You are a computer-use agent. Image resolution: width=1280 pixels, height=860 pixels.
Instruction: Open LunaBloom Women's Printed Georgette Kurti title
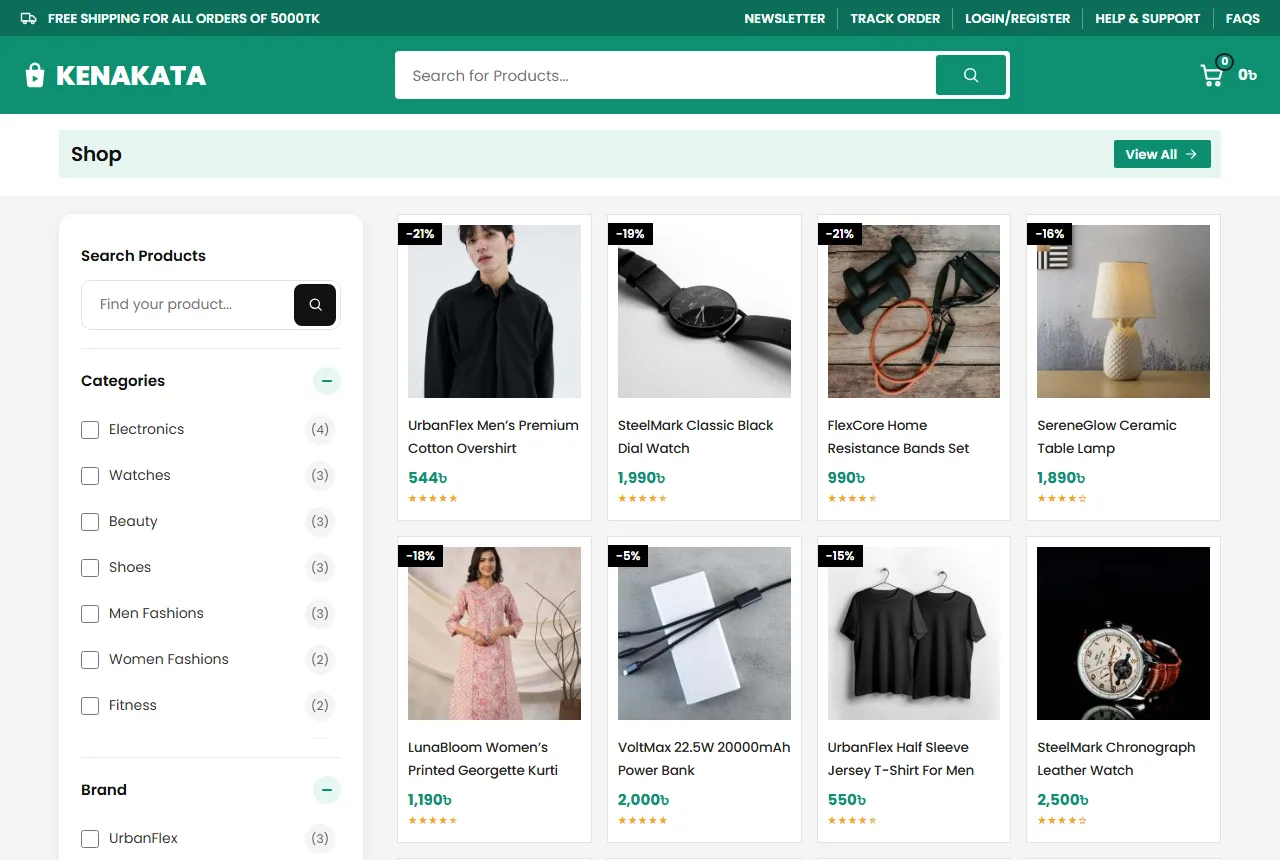pos(483,759)
